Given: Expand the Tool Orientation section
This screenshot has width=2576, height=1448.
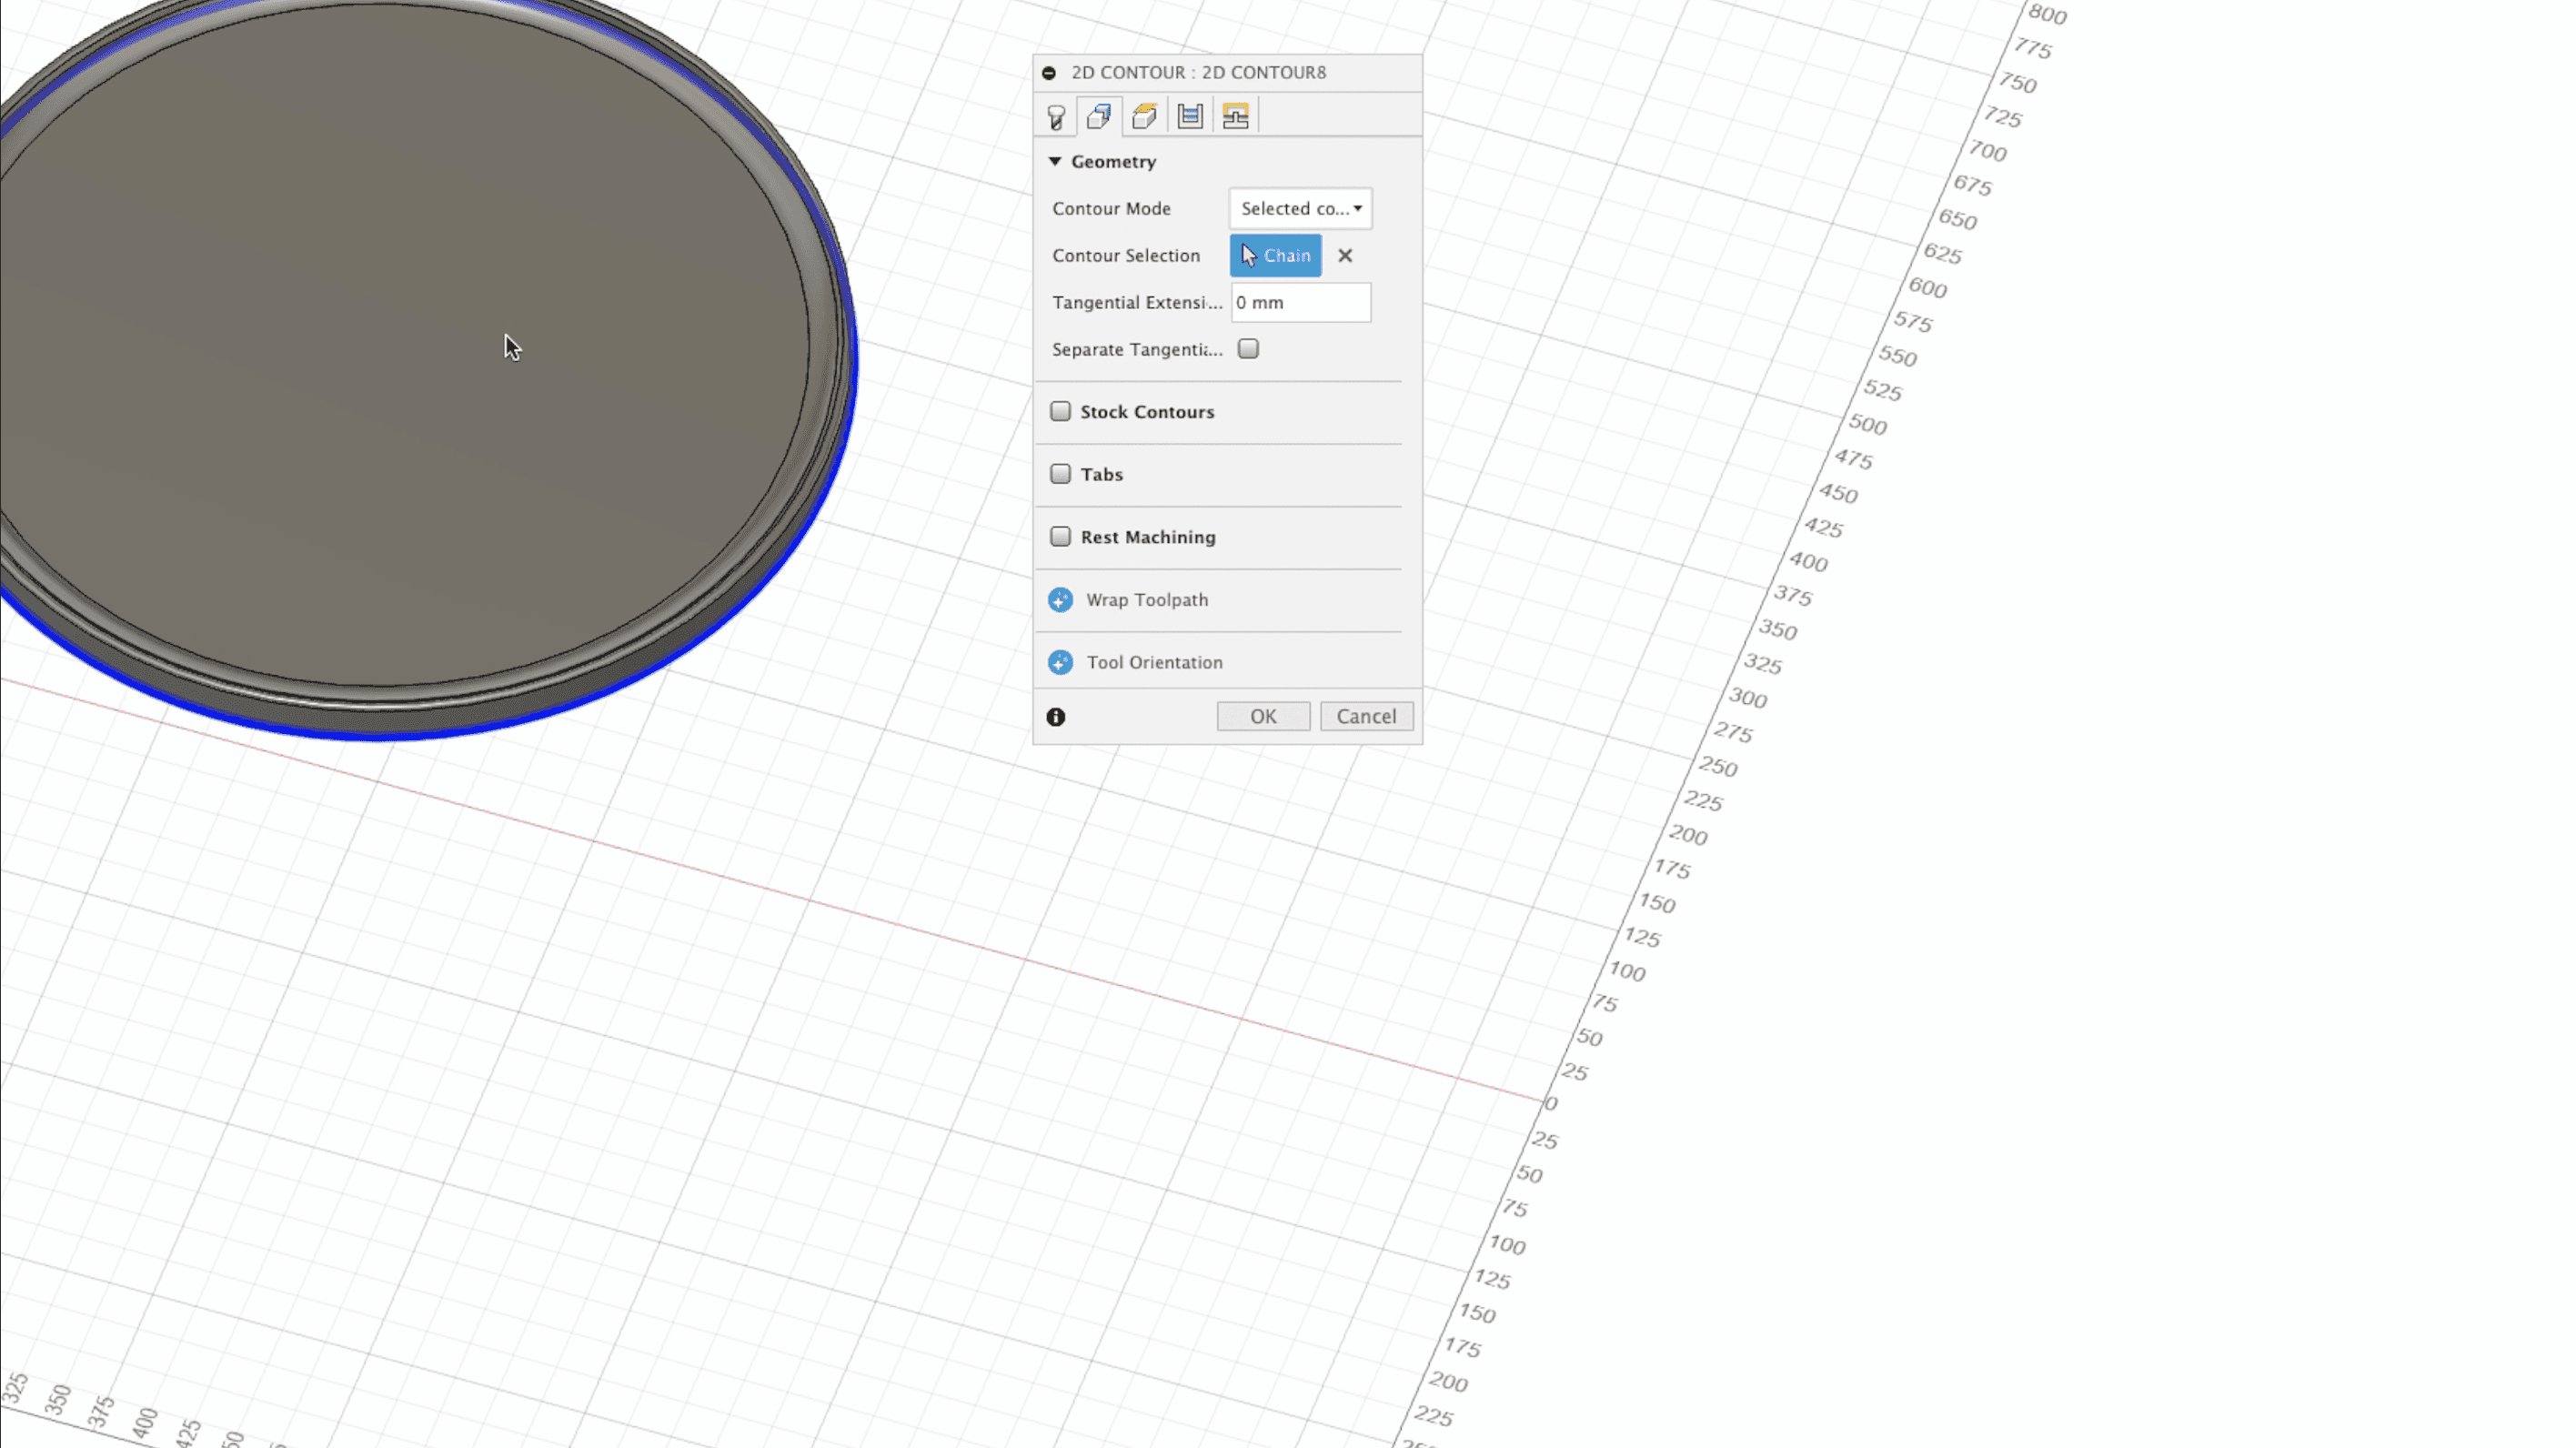Looking at the screenshot, I should click(1060, 662).
